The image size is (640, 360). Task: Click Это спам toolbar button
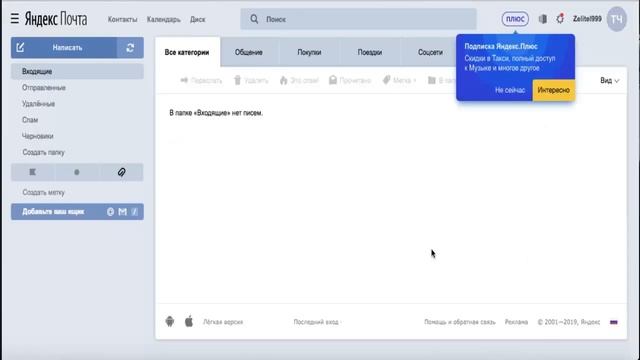(x=299, y=80)
